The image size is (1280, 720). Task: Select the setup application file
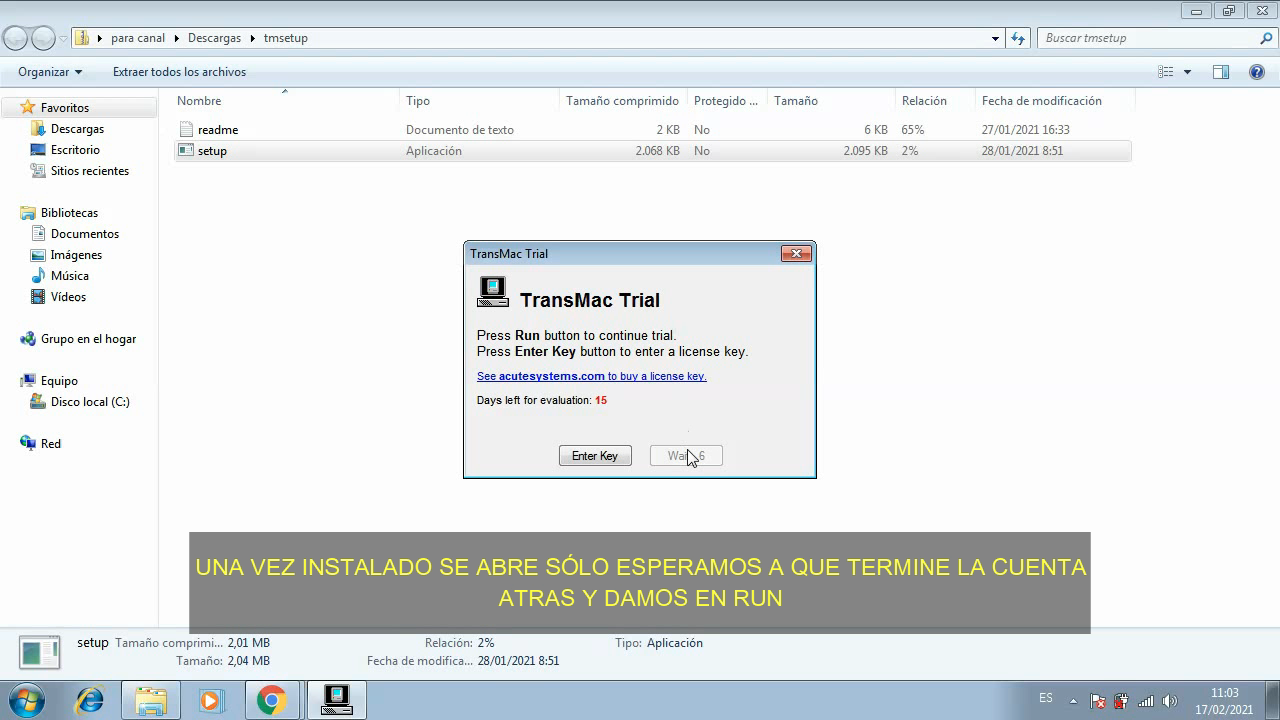(214, 150)
